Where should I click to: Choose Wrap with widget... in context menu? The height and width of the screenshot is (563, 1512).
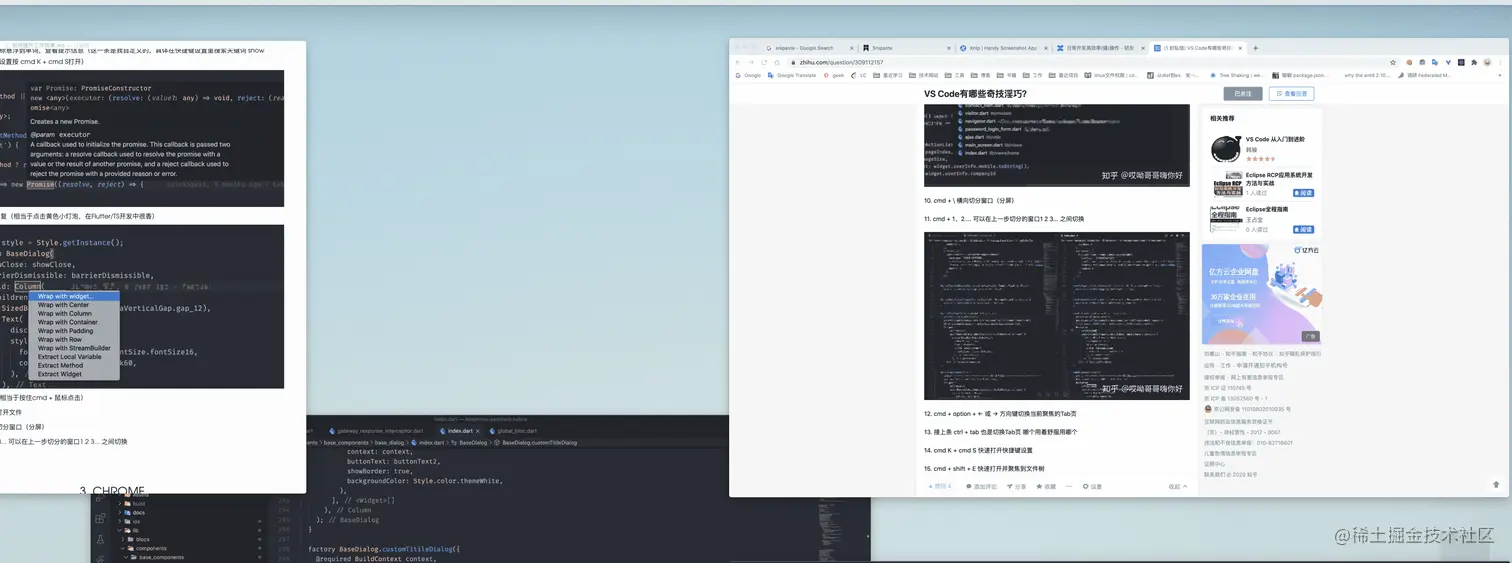point(74,296)
